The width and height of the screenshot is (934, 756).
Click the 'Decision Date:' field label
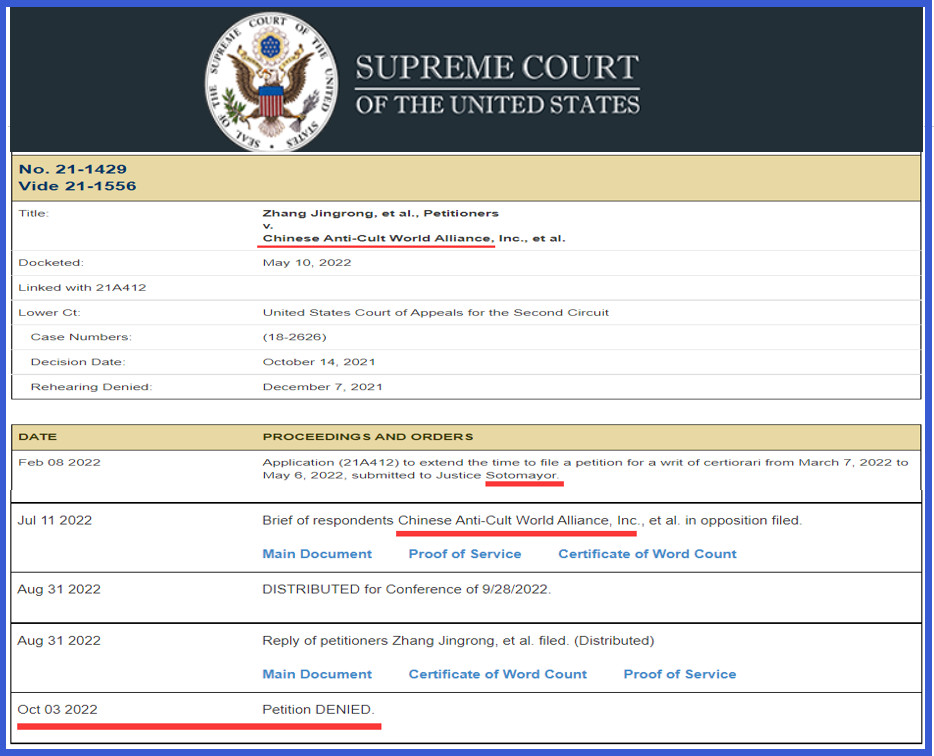click(78, 362)
